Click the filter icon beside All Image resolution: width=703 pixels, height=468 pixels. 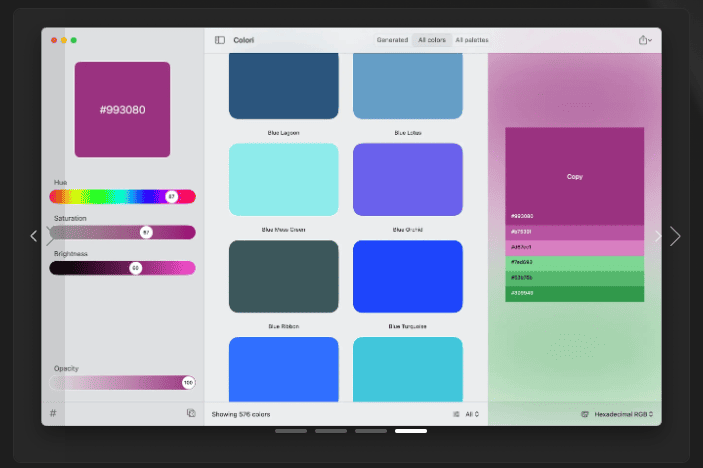click(x=456, y=414)
